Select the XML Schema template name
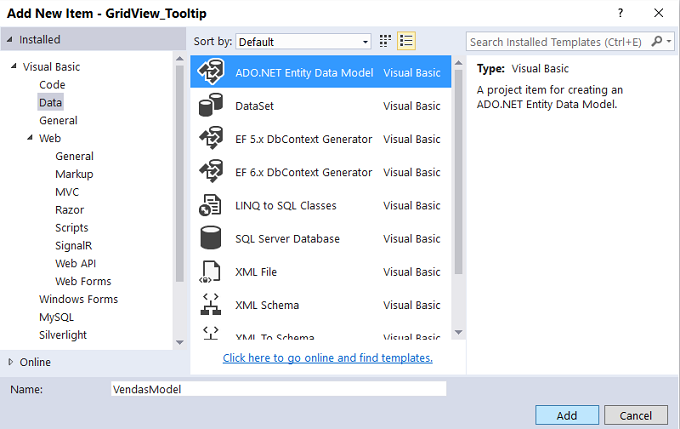This screenshot has width=680, height=429. click(x=267, y=305)
